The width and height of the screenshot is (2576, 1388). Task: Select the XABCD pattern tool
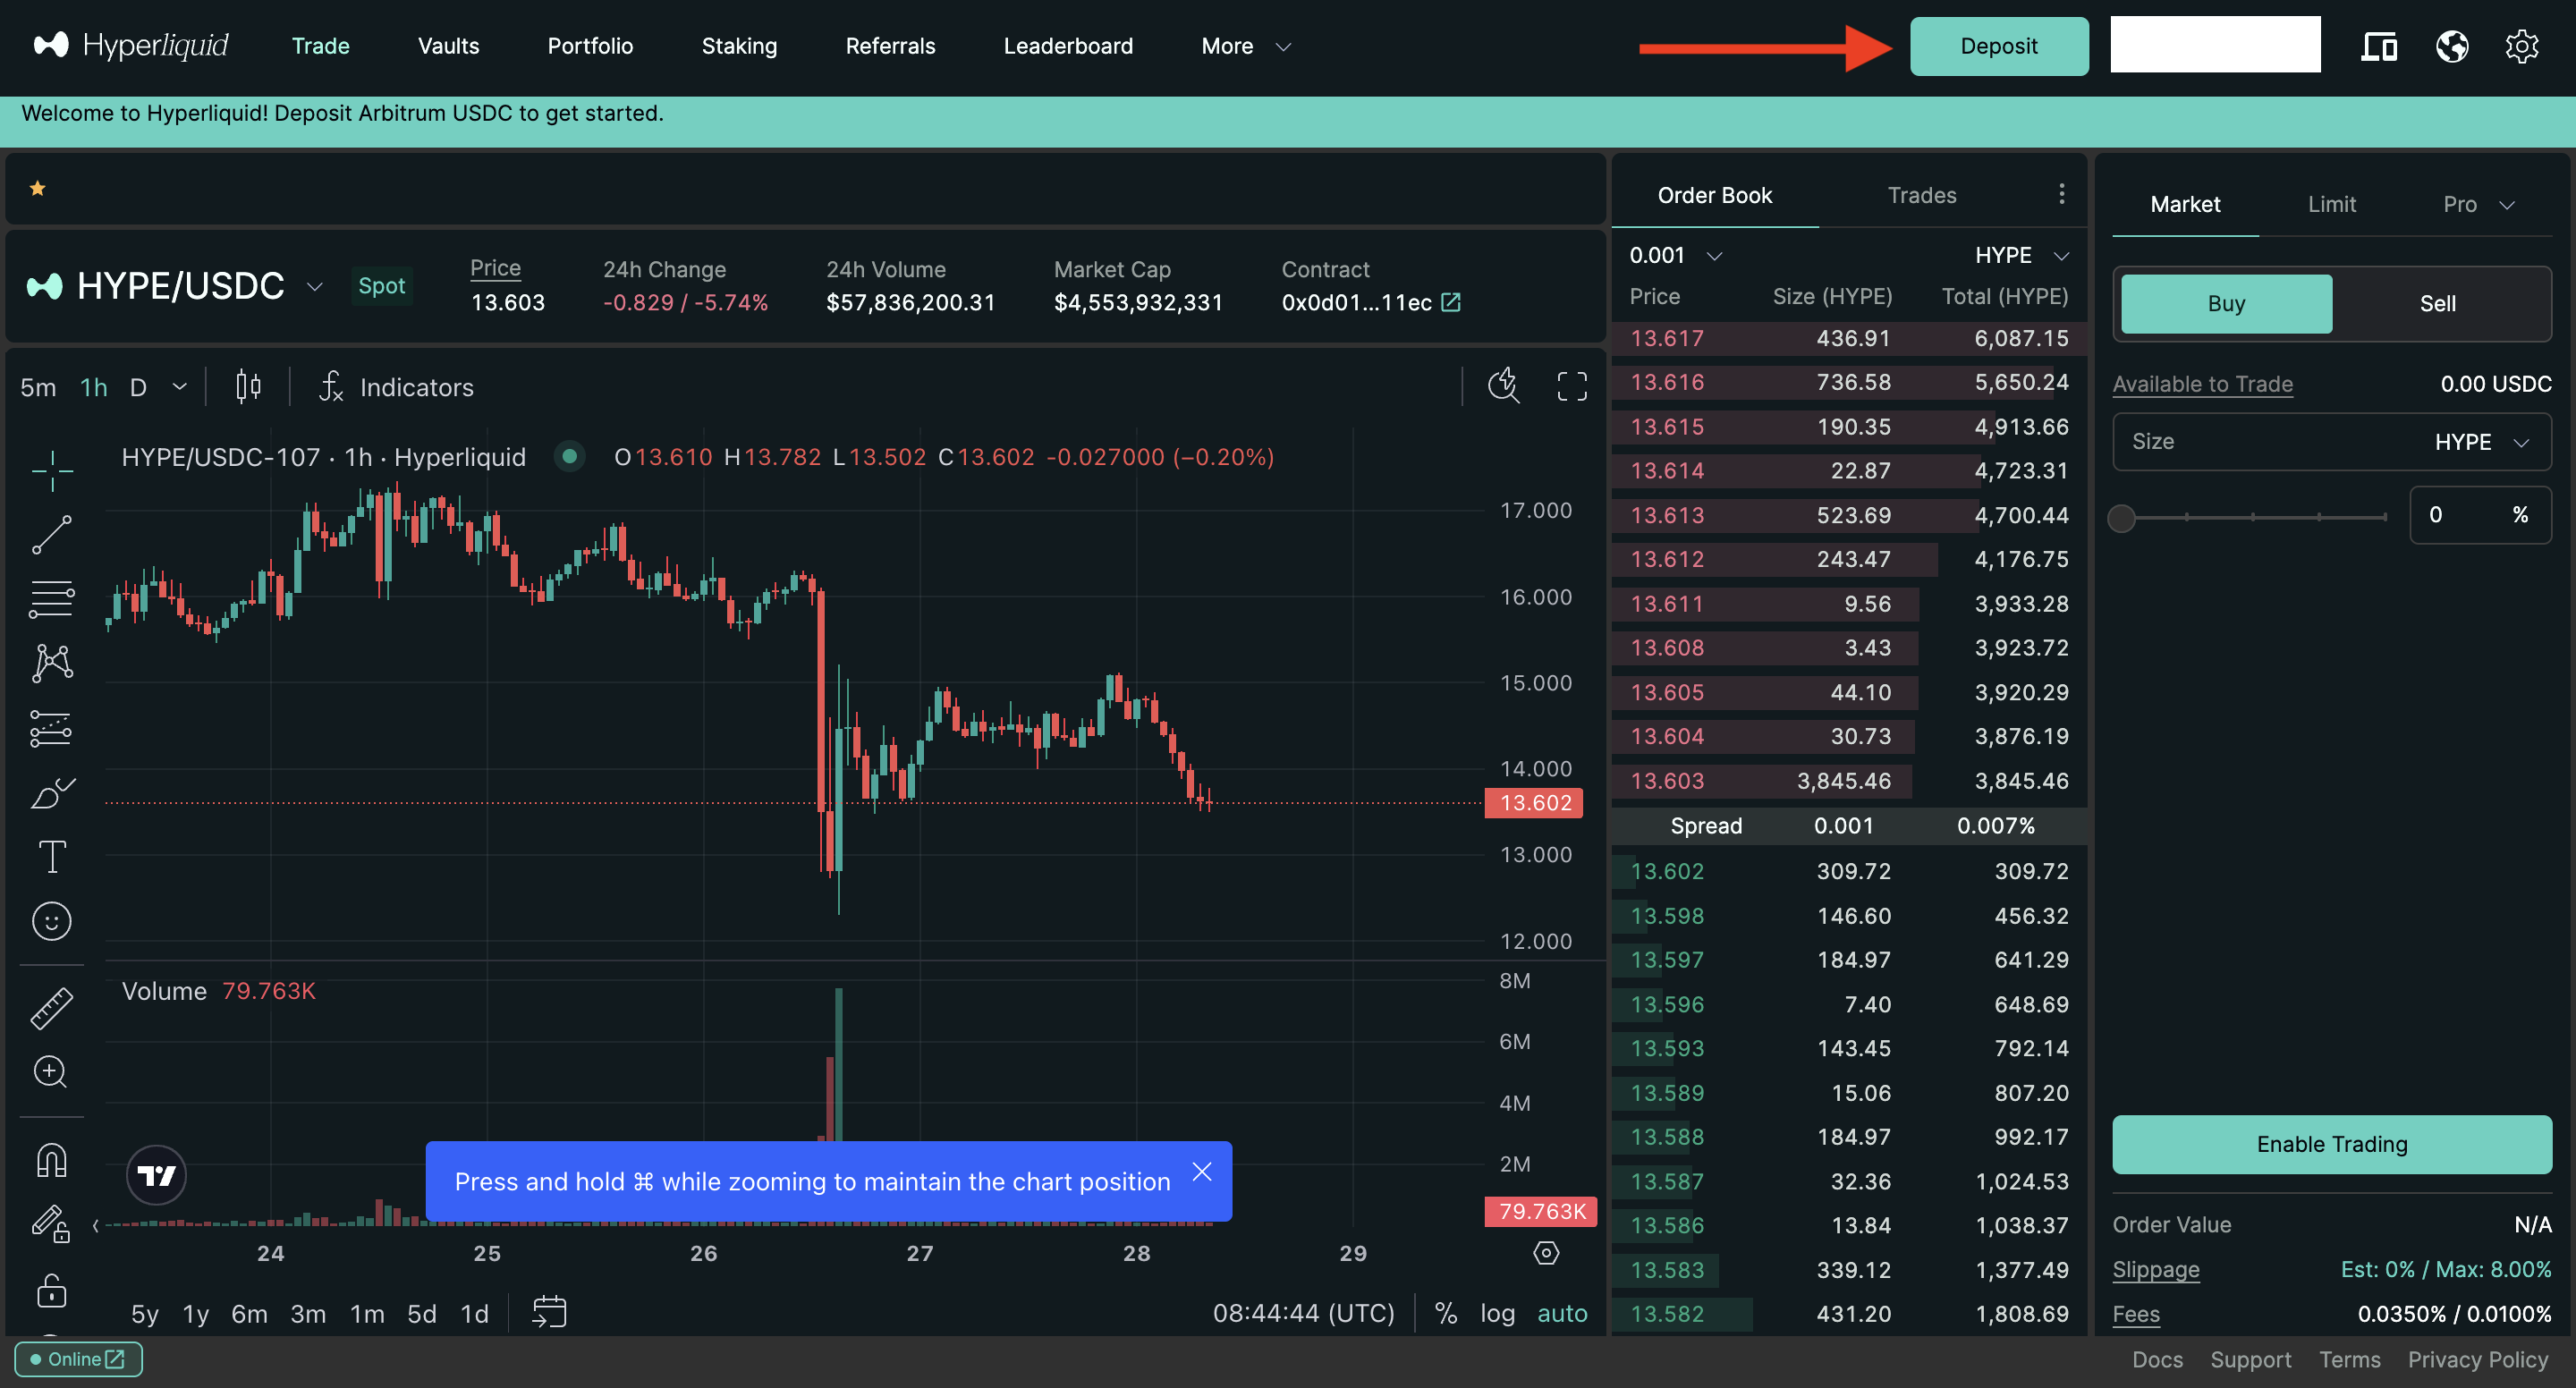52,663
